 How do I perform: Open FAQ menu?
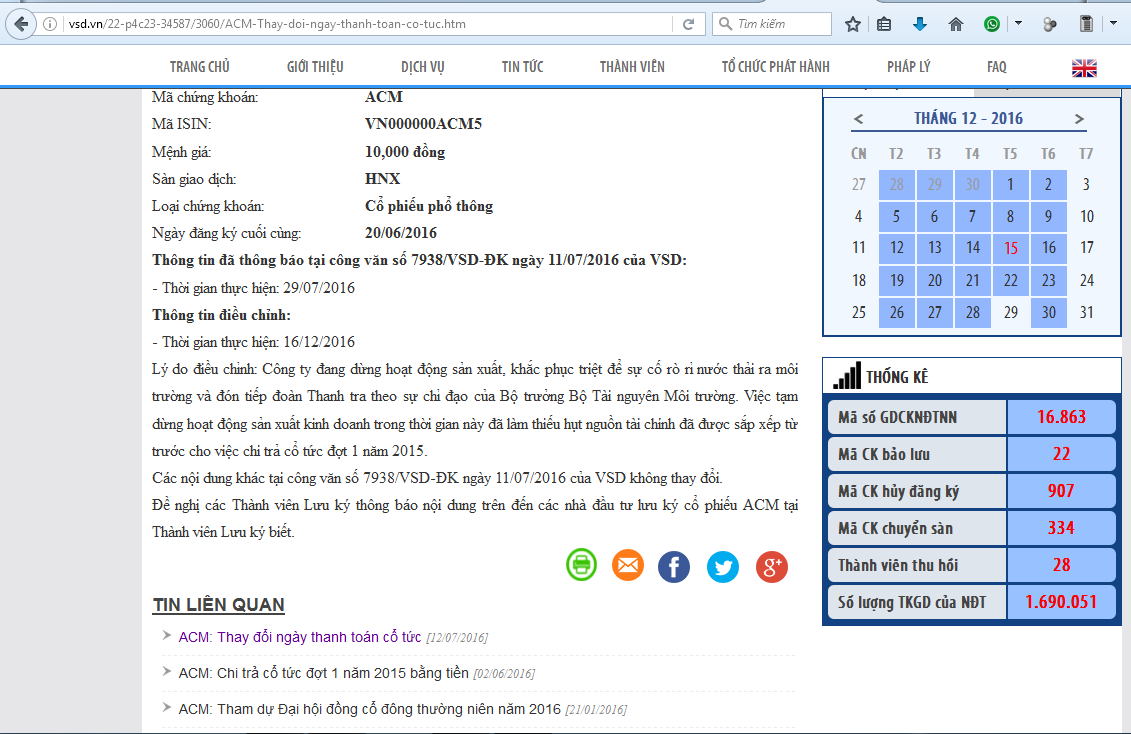(x=997, y=67)
